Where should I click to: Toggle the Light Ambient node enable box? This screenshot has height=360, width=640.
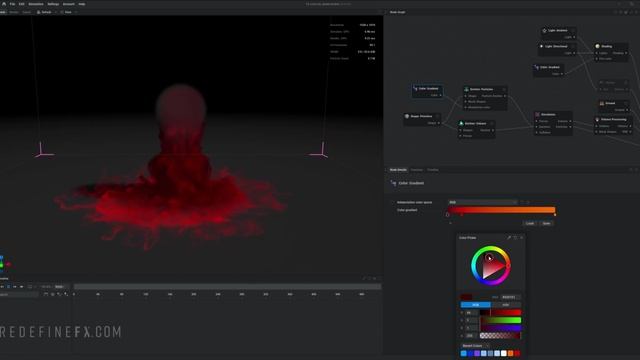point(573,31)
